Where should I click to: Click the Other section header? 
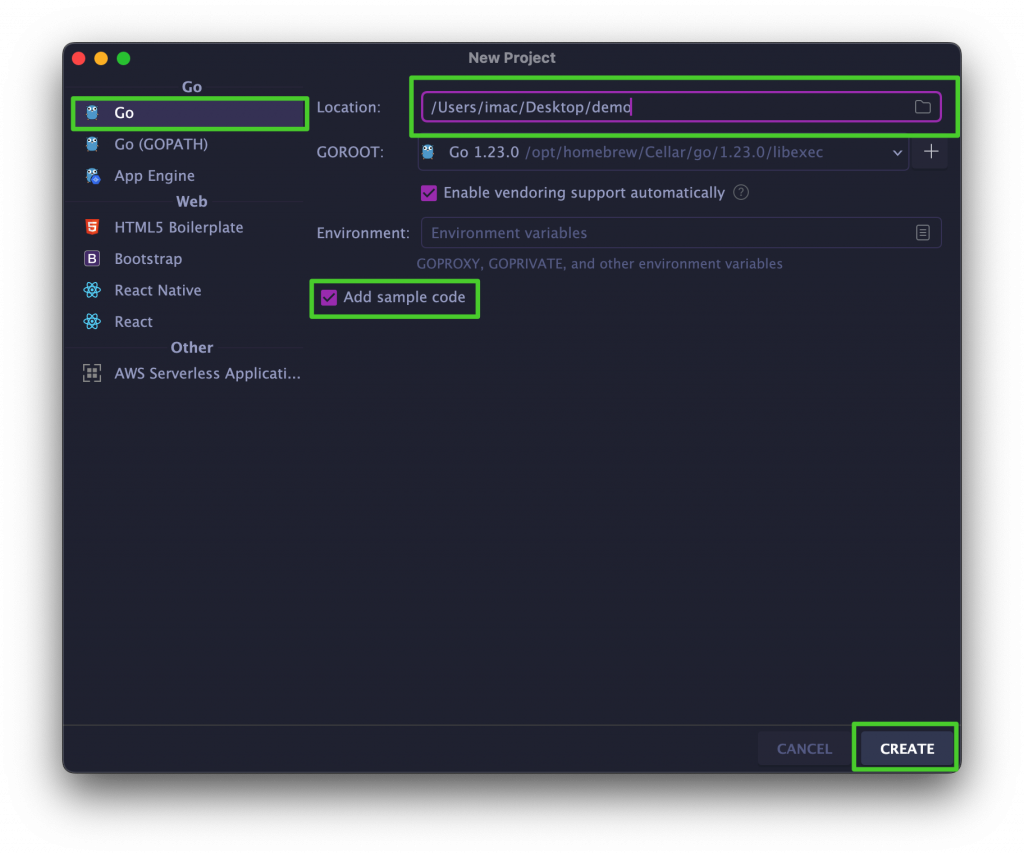(191, 347)
